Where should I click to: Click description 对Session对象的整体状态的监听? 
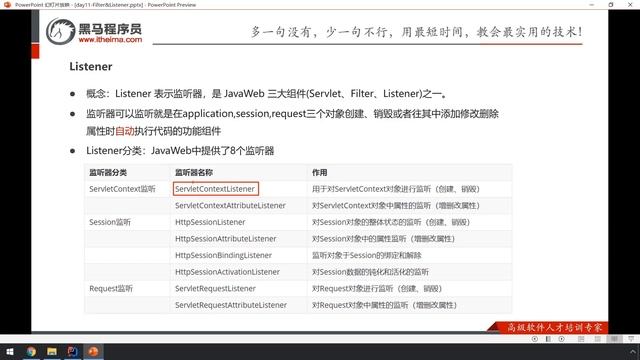(x=391, y=222)
